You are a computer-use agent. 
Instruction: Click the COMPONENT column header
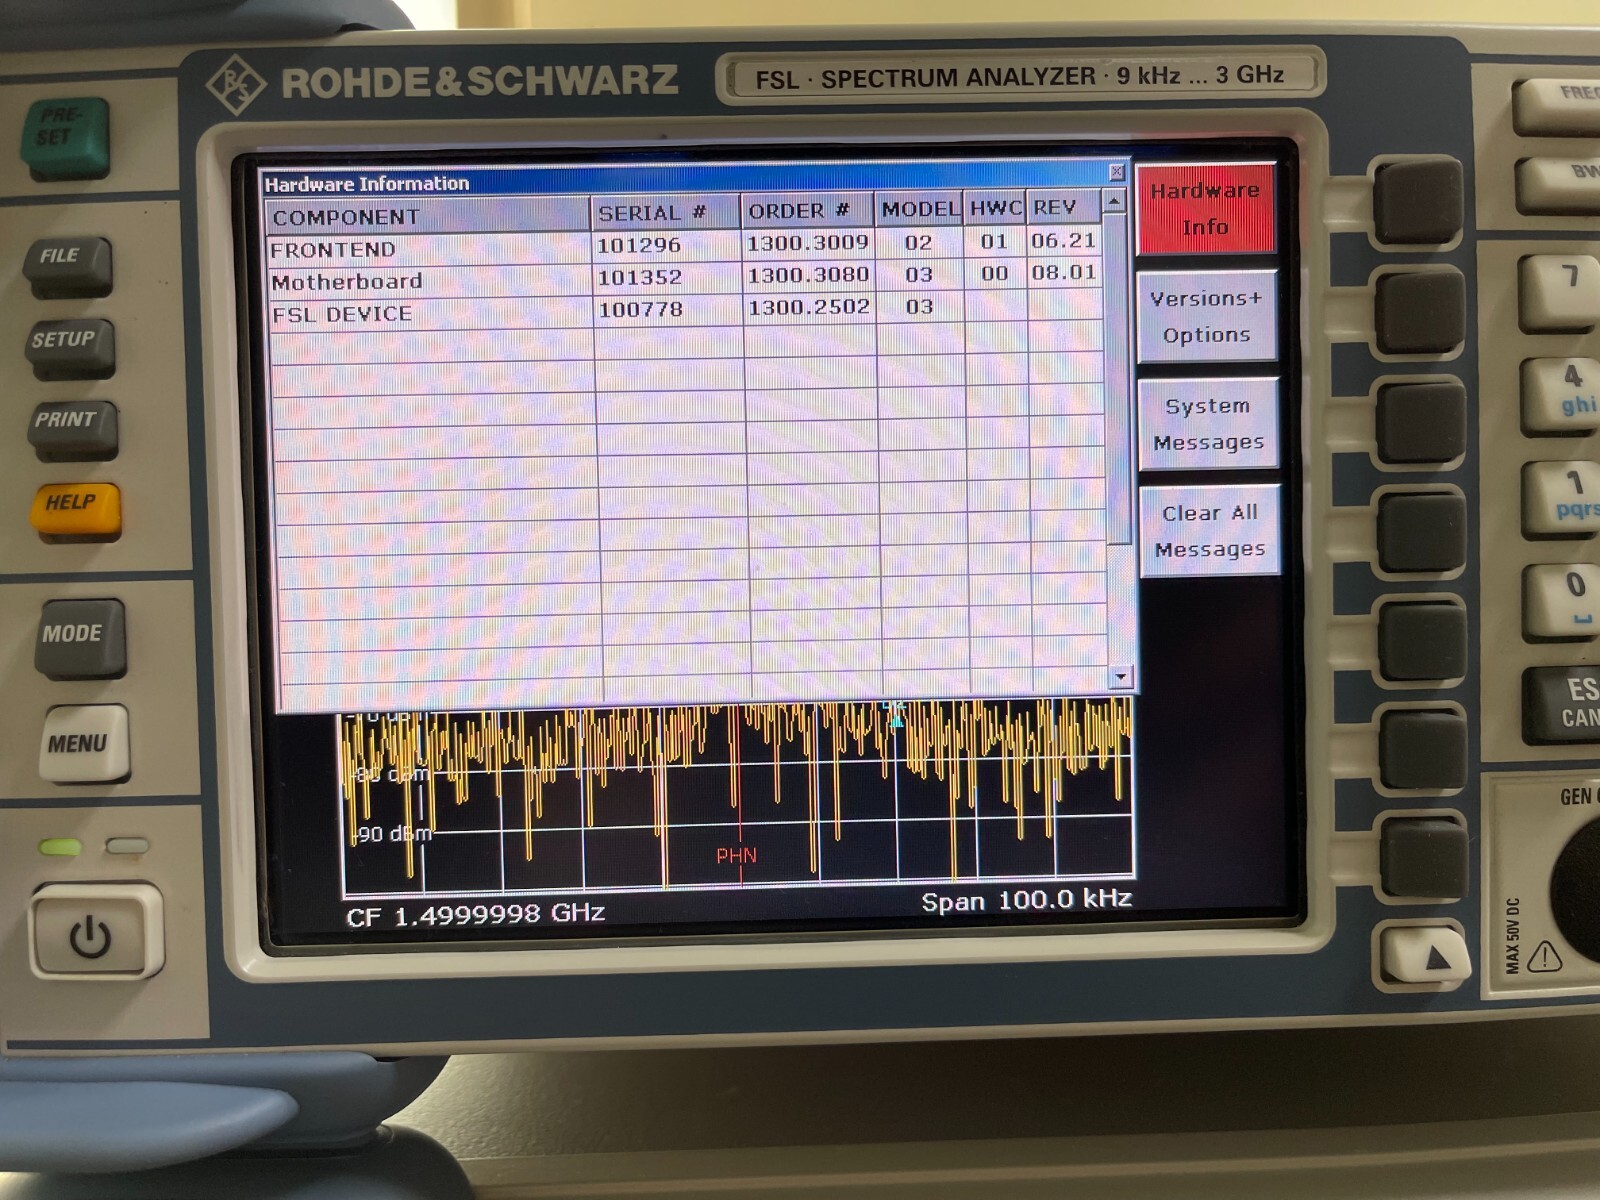pyautogui.click(x=428, y=215)
